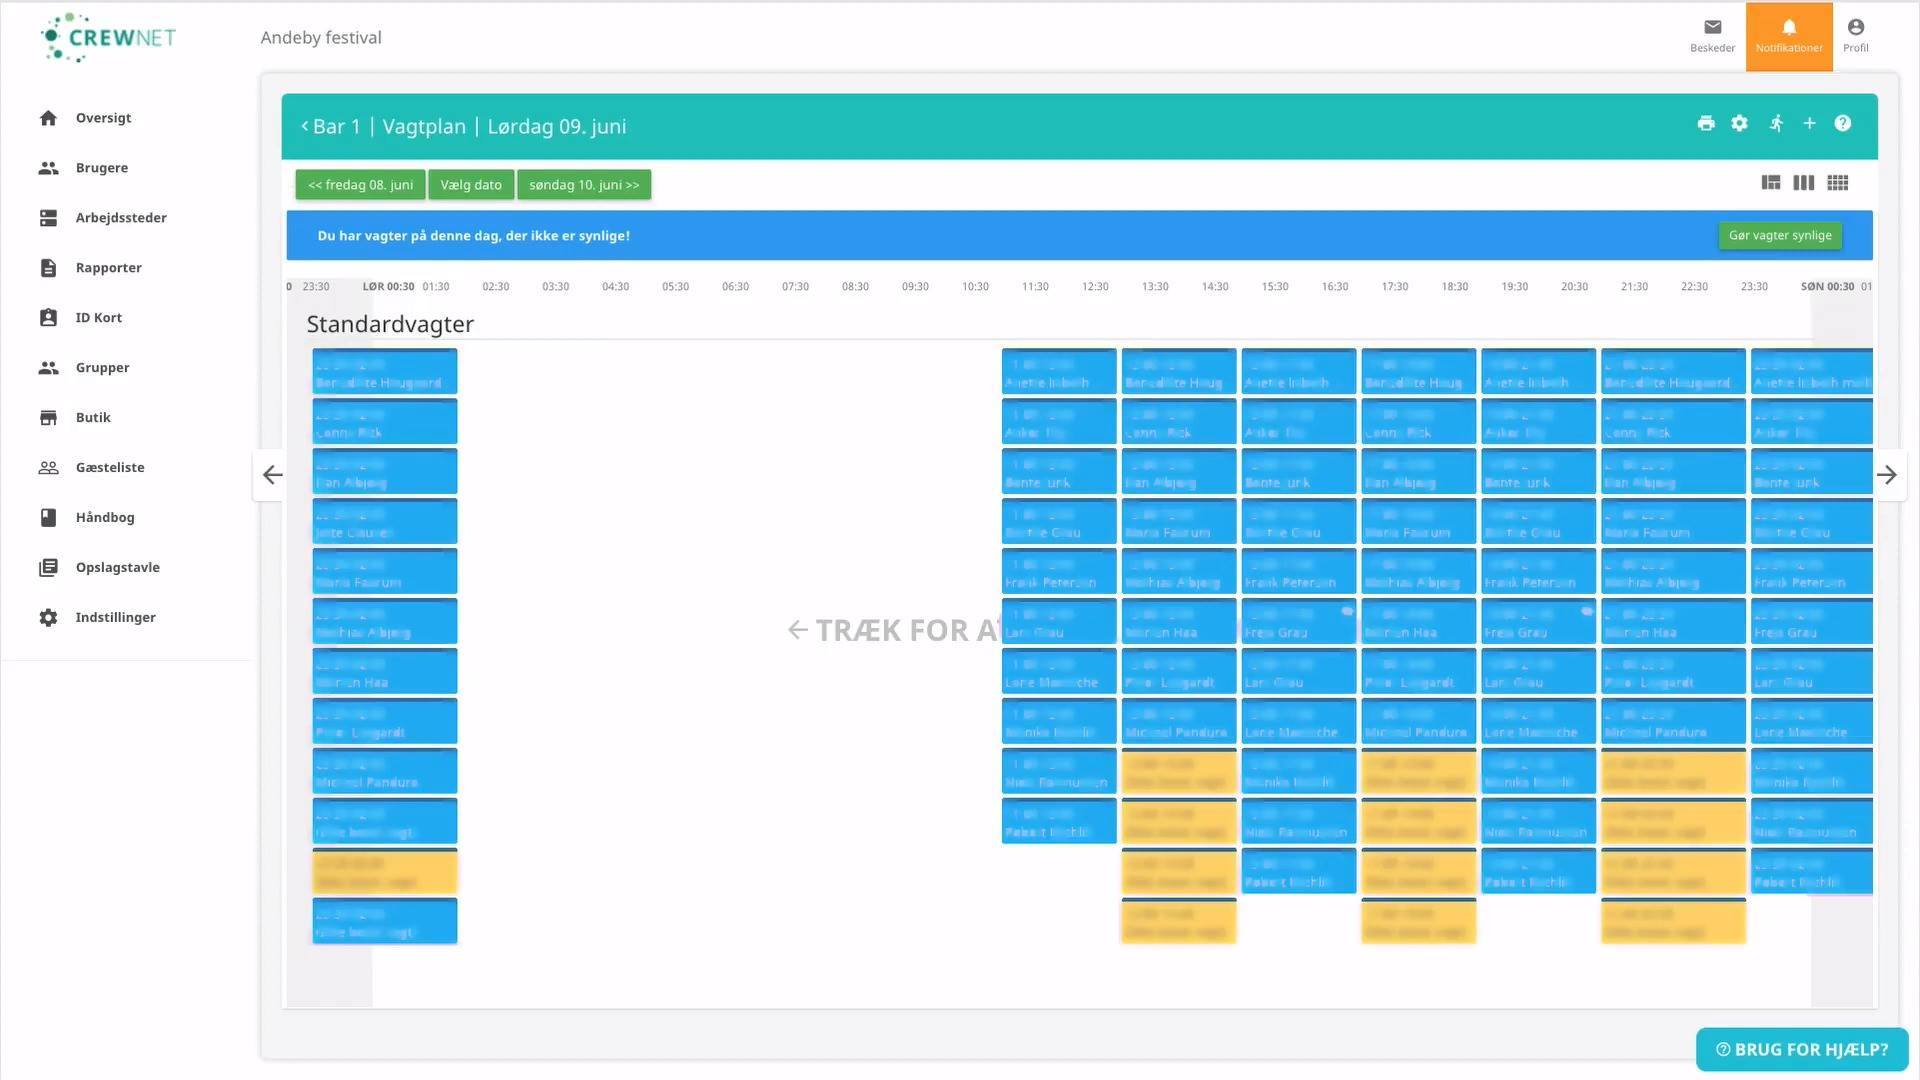Click Vælg dato button
Viewport: 1920px width, 1080px height.
pos(471,185)
